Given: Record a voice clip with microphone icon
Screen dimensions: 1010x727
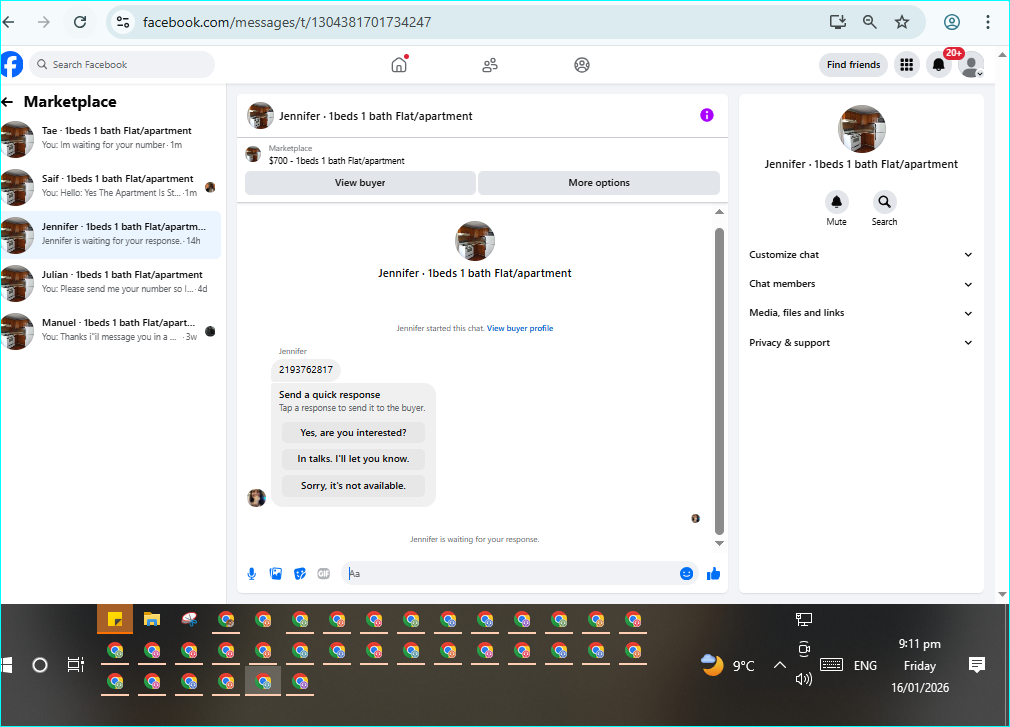Looking at the screenshot, I should (252, 574).
